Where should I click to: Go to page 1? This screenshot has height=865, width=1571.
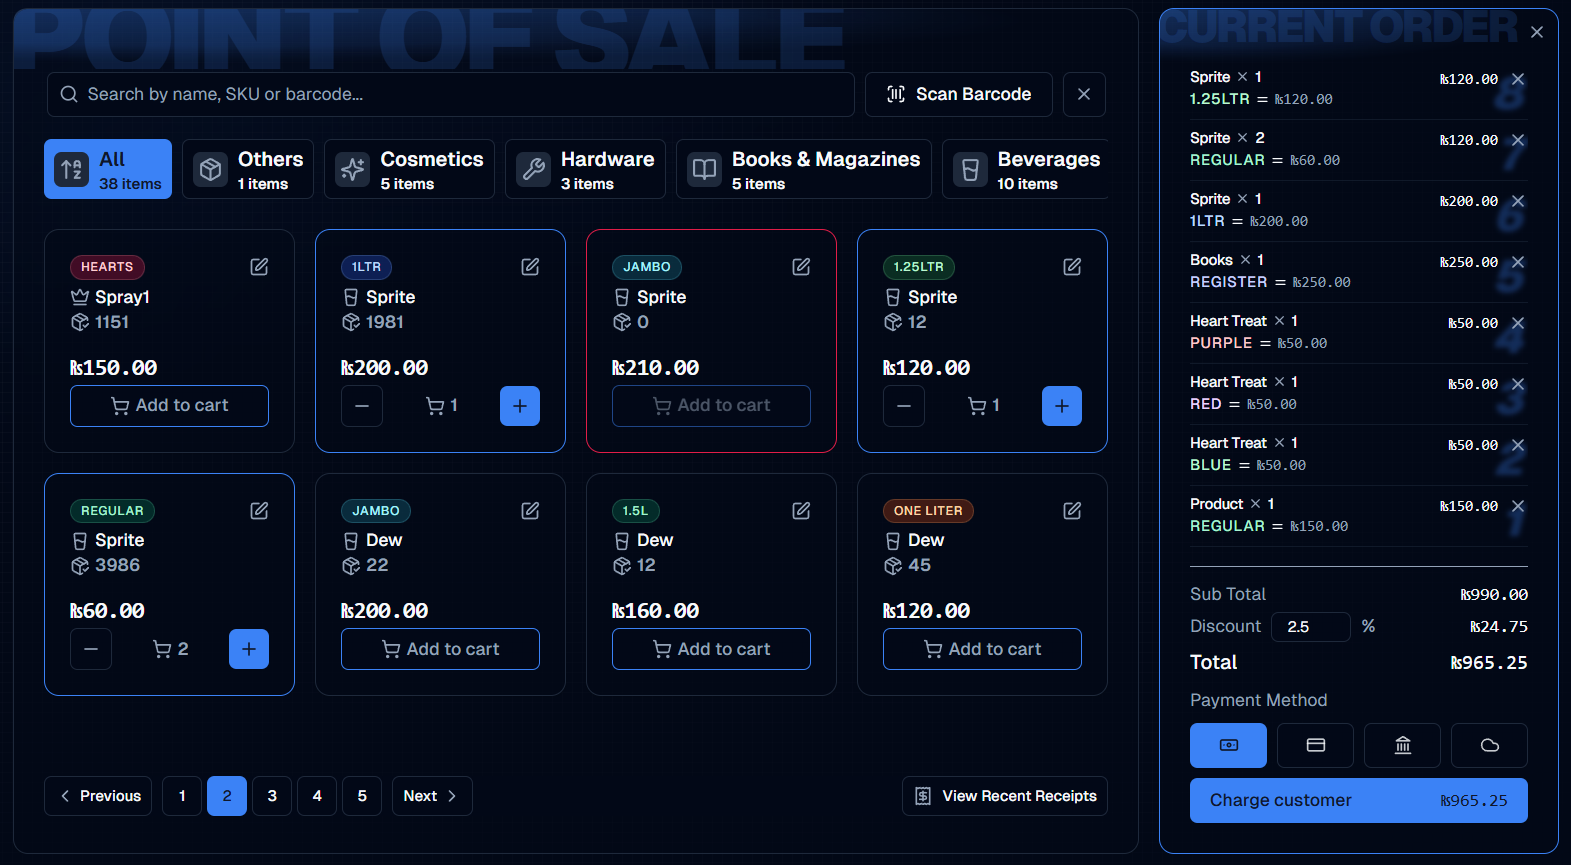click(182, 796)
